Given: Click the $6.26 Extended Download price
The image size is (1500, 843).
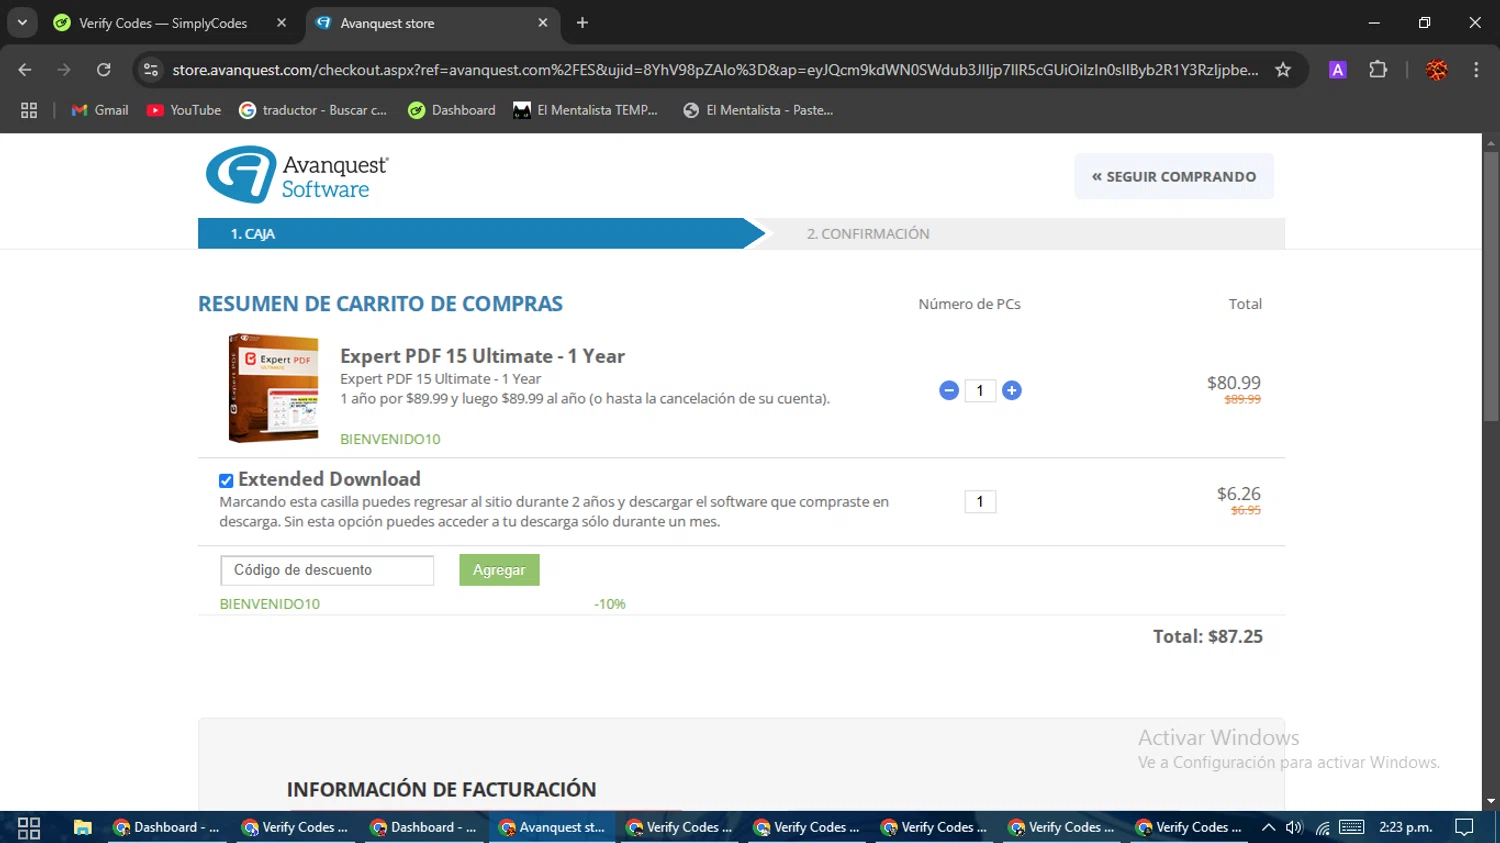Looking at the screenshot, I should tap(1239, 494).
